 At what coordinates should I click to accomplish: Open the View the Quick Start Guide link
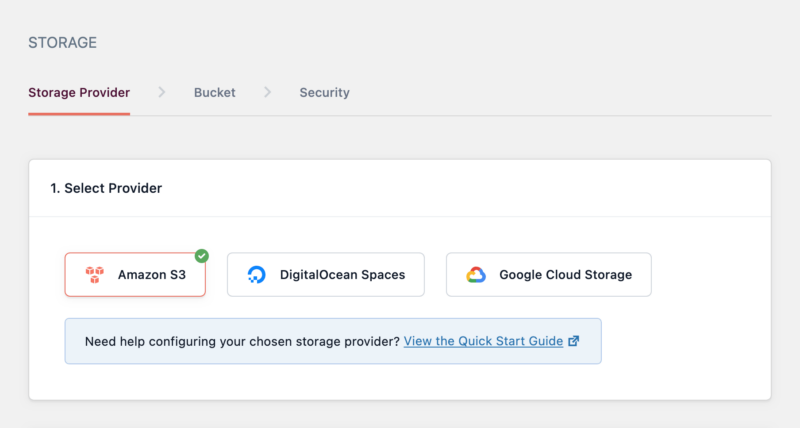pos(483,341)
